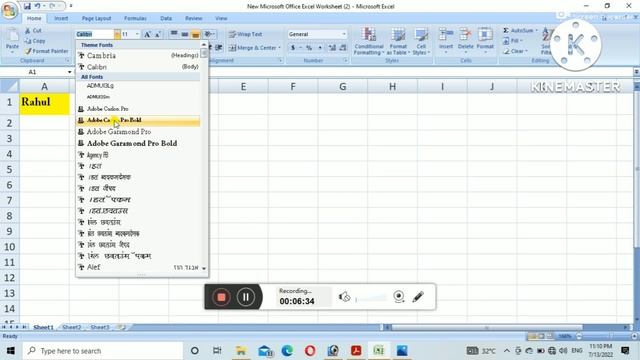Click the Top Align icon
The image size is (640, 360).
coord(174,34)
